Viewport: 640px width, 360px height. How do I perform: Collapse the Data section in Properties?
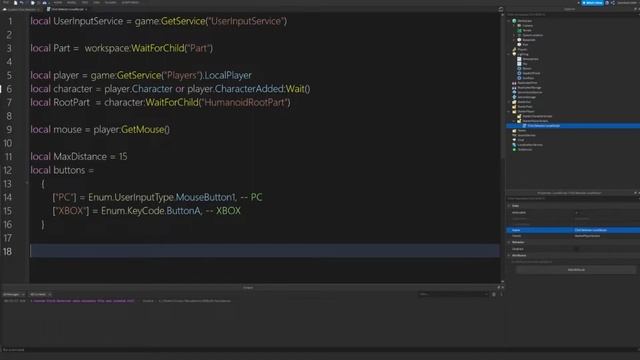(x=509, y=206)
